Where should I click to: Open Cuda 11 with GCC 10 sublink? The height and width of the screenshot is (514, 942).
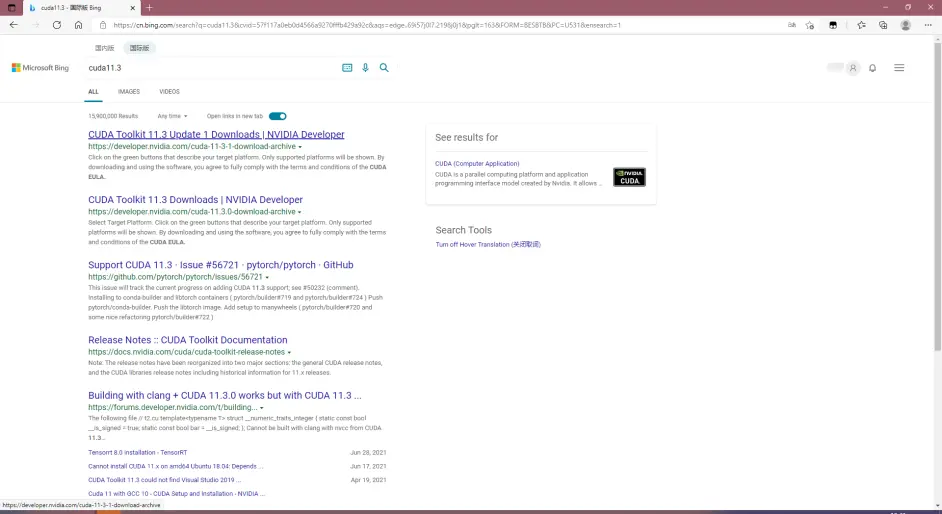[176, 494]
